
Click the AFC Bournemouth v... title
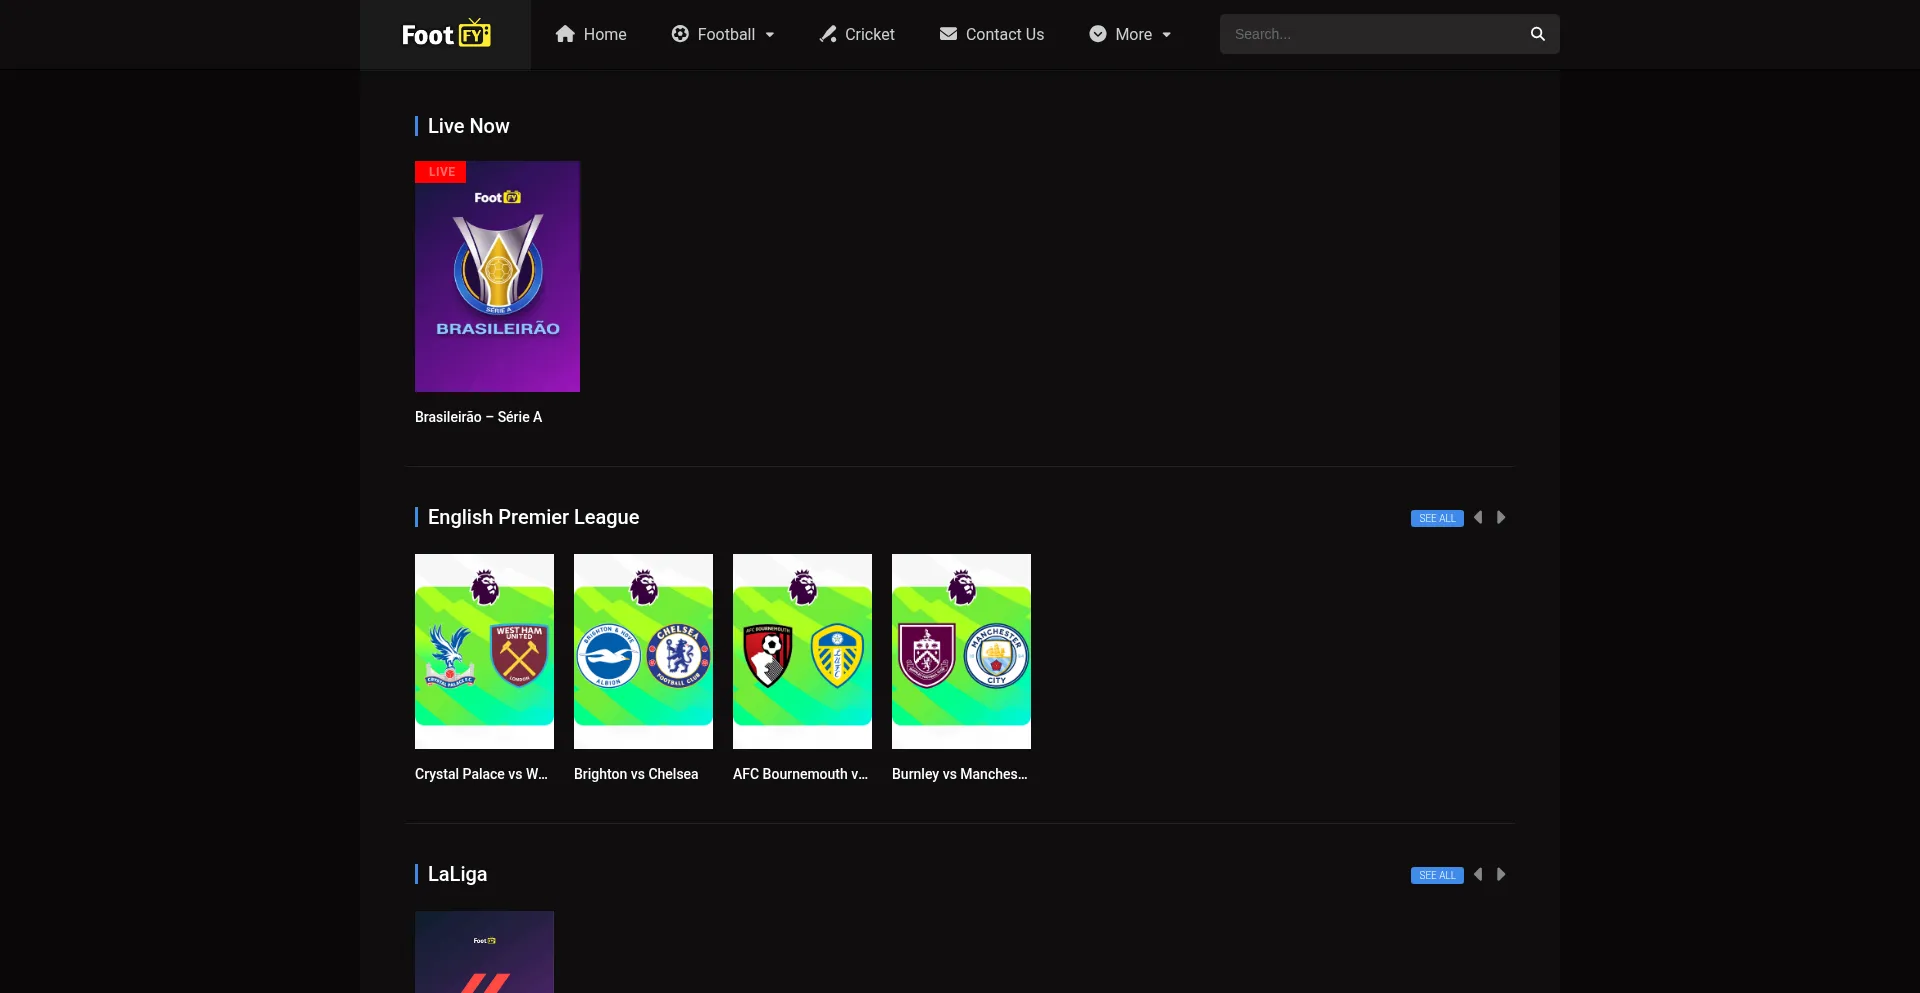tap(800, 774)
